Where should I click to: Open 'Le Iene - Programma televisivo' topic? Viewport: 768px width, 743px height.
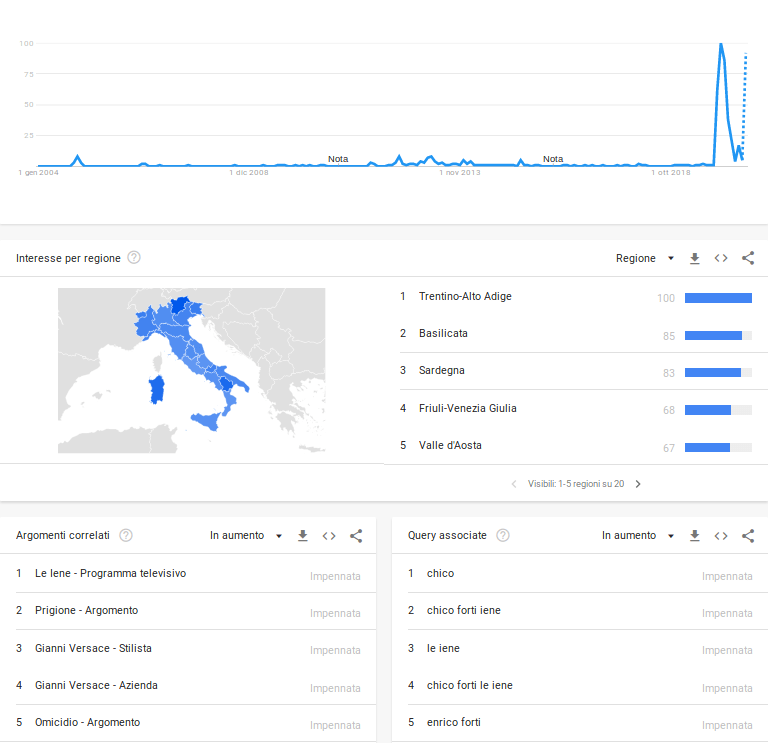(x=110, y=573)
